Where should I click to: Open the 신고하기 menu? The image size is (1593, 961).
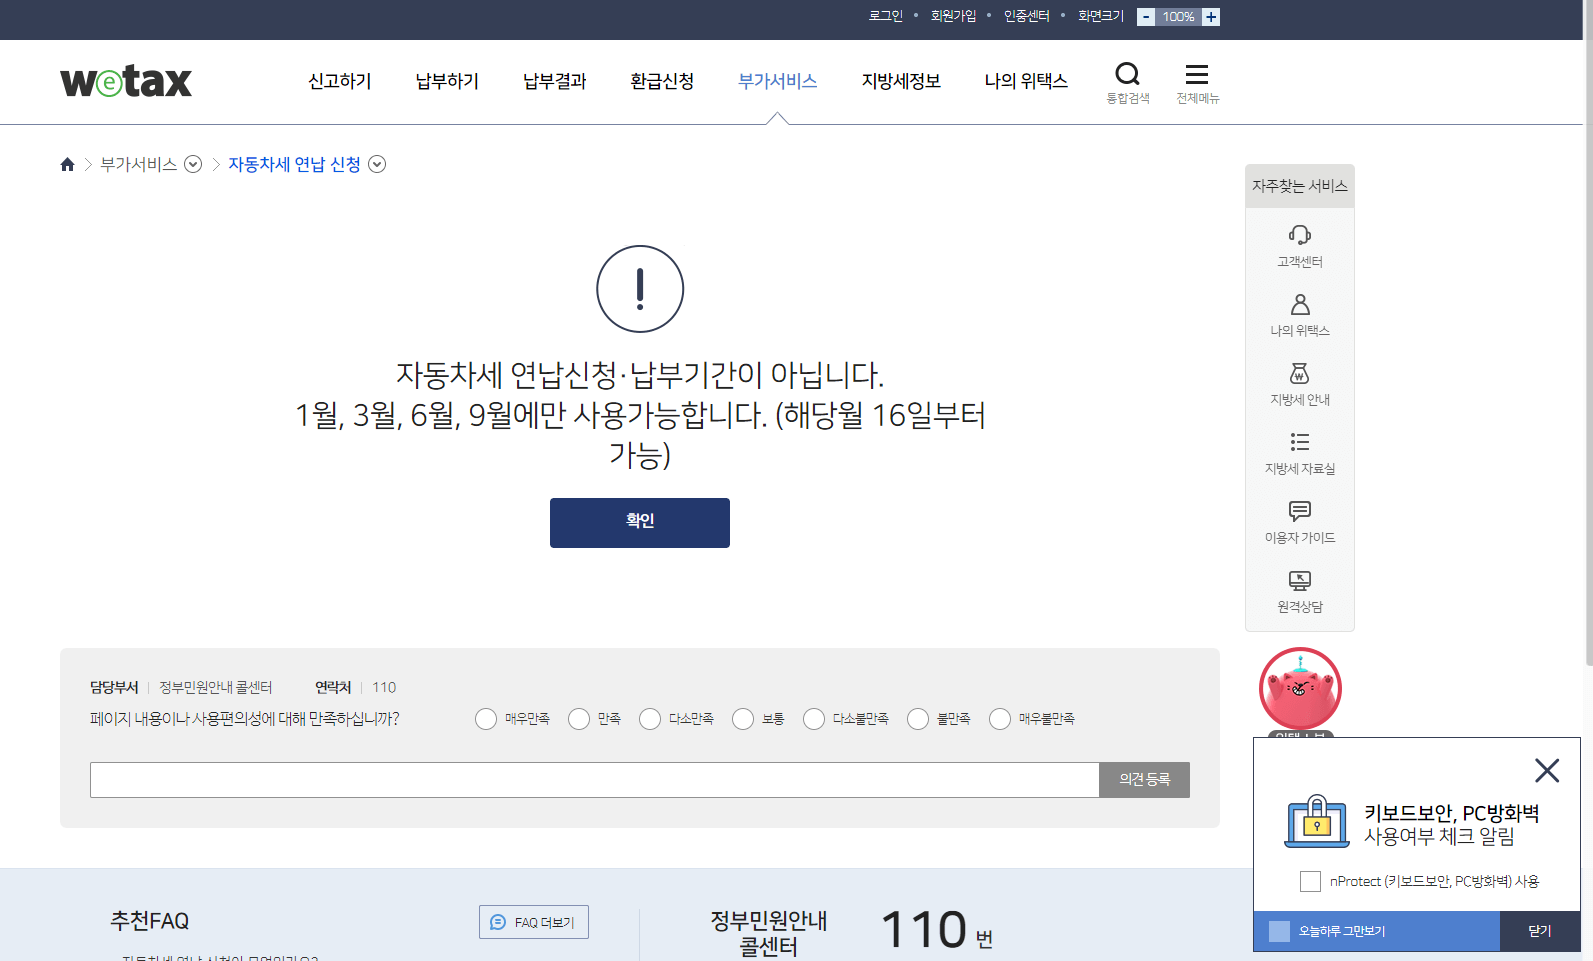pos(340,81)
